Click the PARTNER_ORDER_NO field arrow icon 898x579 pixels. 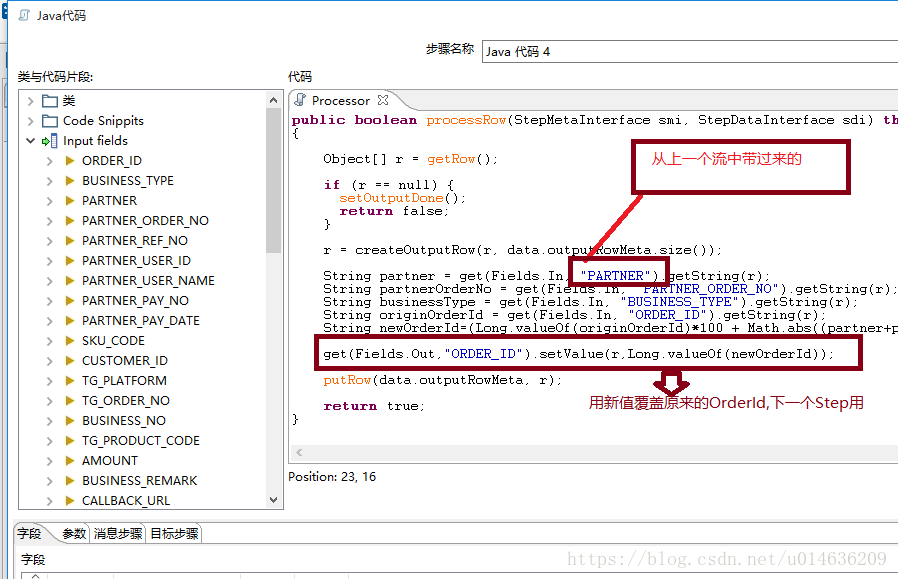pos(70,221)
